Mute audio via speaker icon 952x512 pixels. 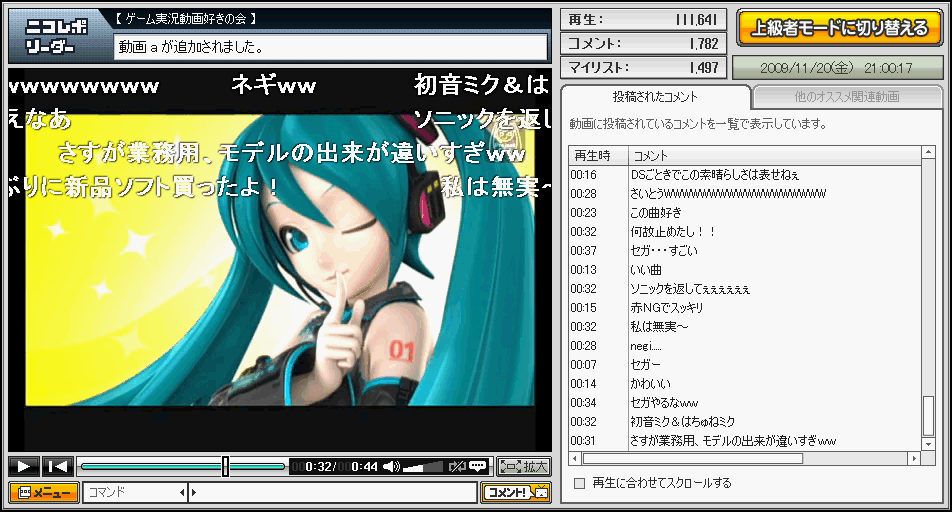click(391, 466)
